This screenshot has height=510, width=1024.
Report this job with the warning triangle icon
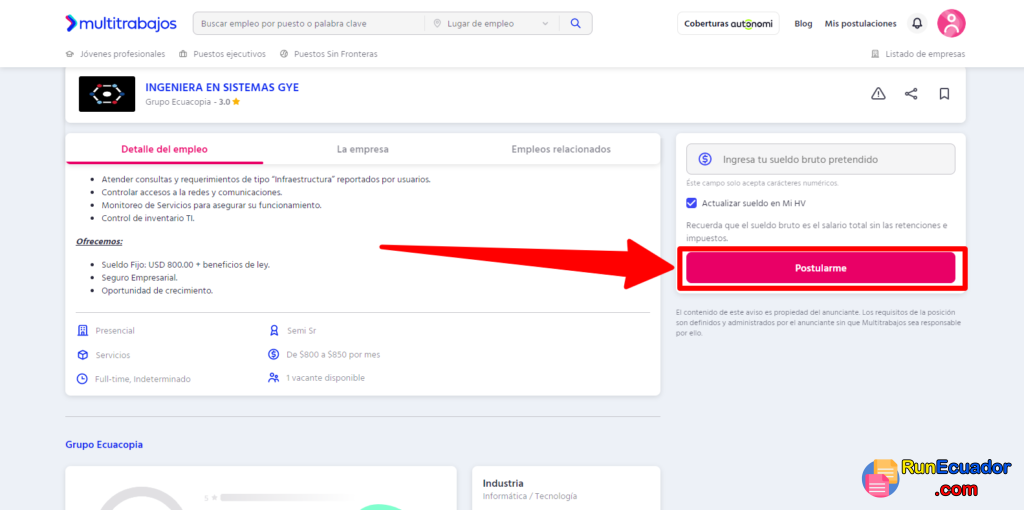pyautogui.click(x=878, y=94)
